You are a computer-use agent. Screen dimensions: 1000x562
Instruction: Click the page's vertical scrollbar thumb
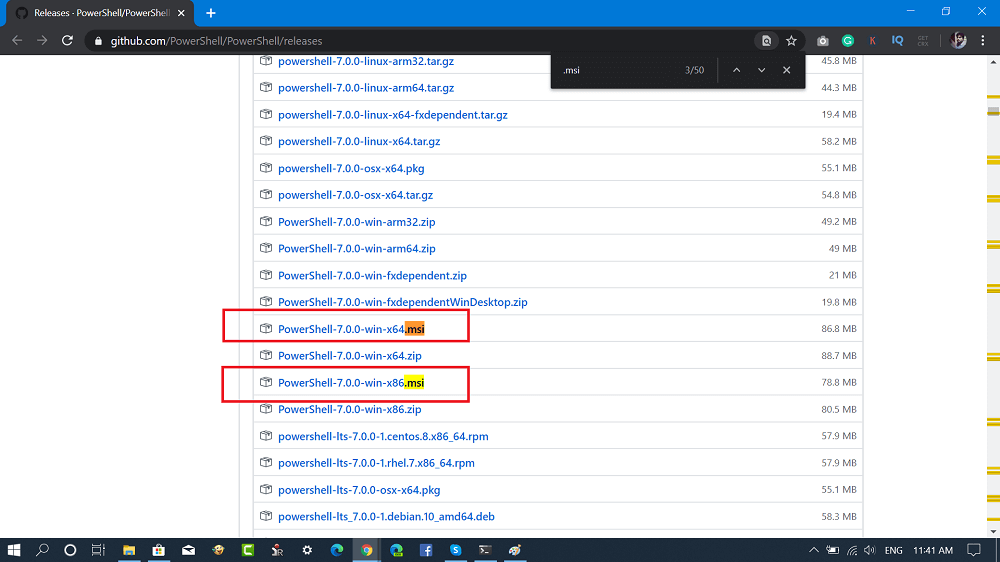click(x=993, y=112)
